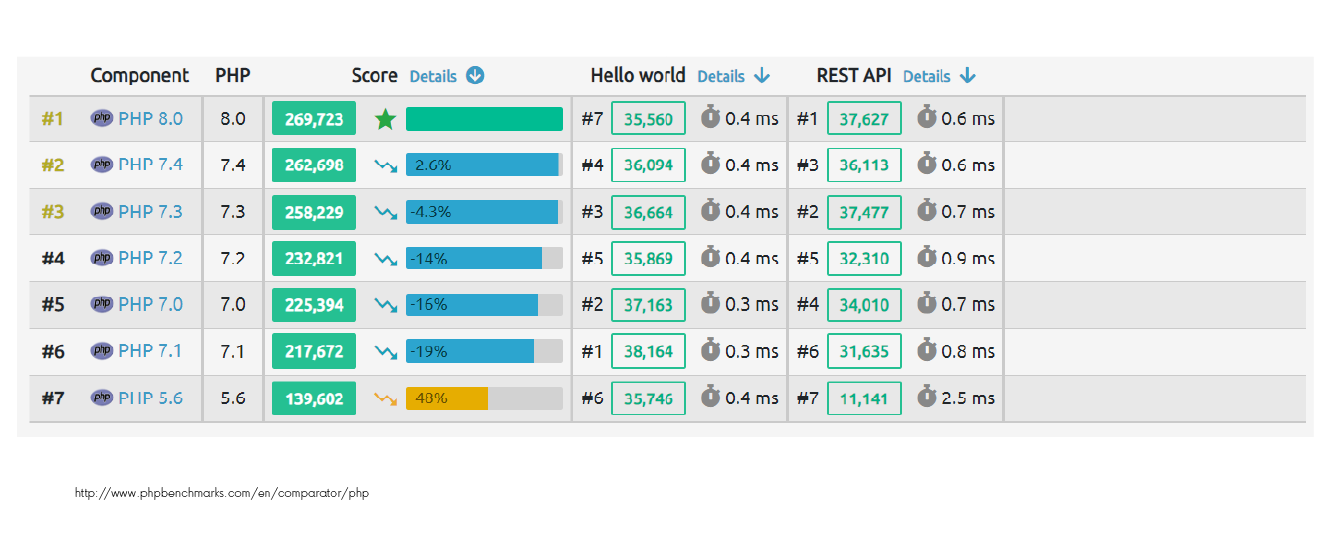1331x533 pixels.
Task: Click the orange downtrend arrow in PHP 5.6 row
Action: click(385, 398)
